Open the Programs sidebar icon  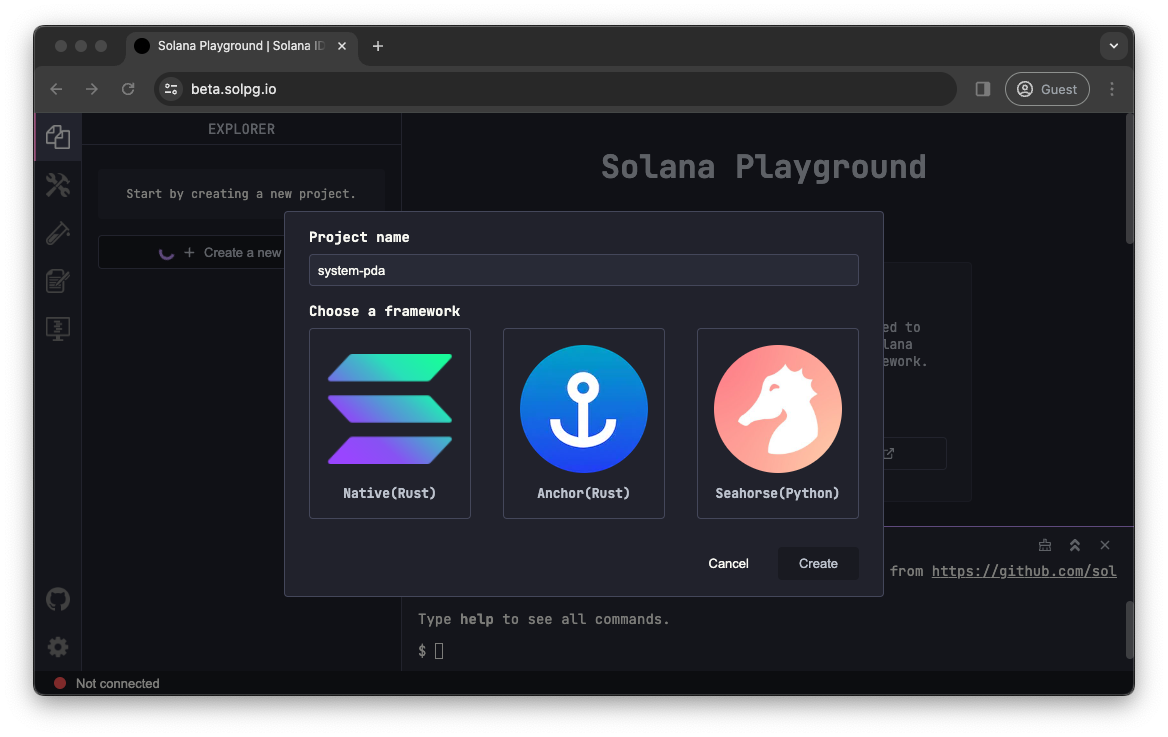point(58,329)
